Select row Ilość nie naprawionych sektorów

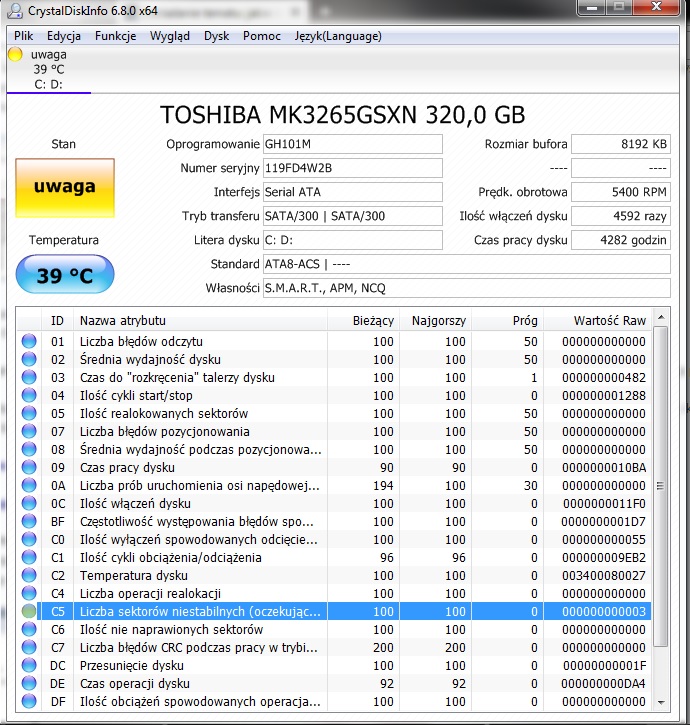pyautogui.click(x=334, y=630)
